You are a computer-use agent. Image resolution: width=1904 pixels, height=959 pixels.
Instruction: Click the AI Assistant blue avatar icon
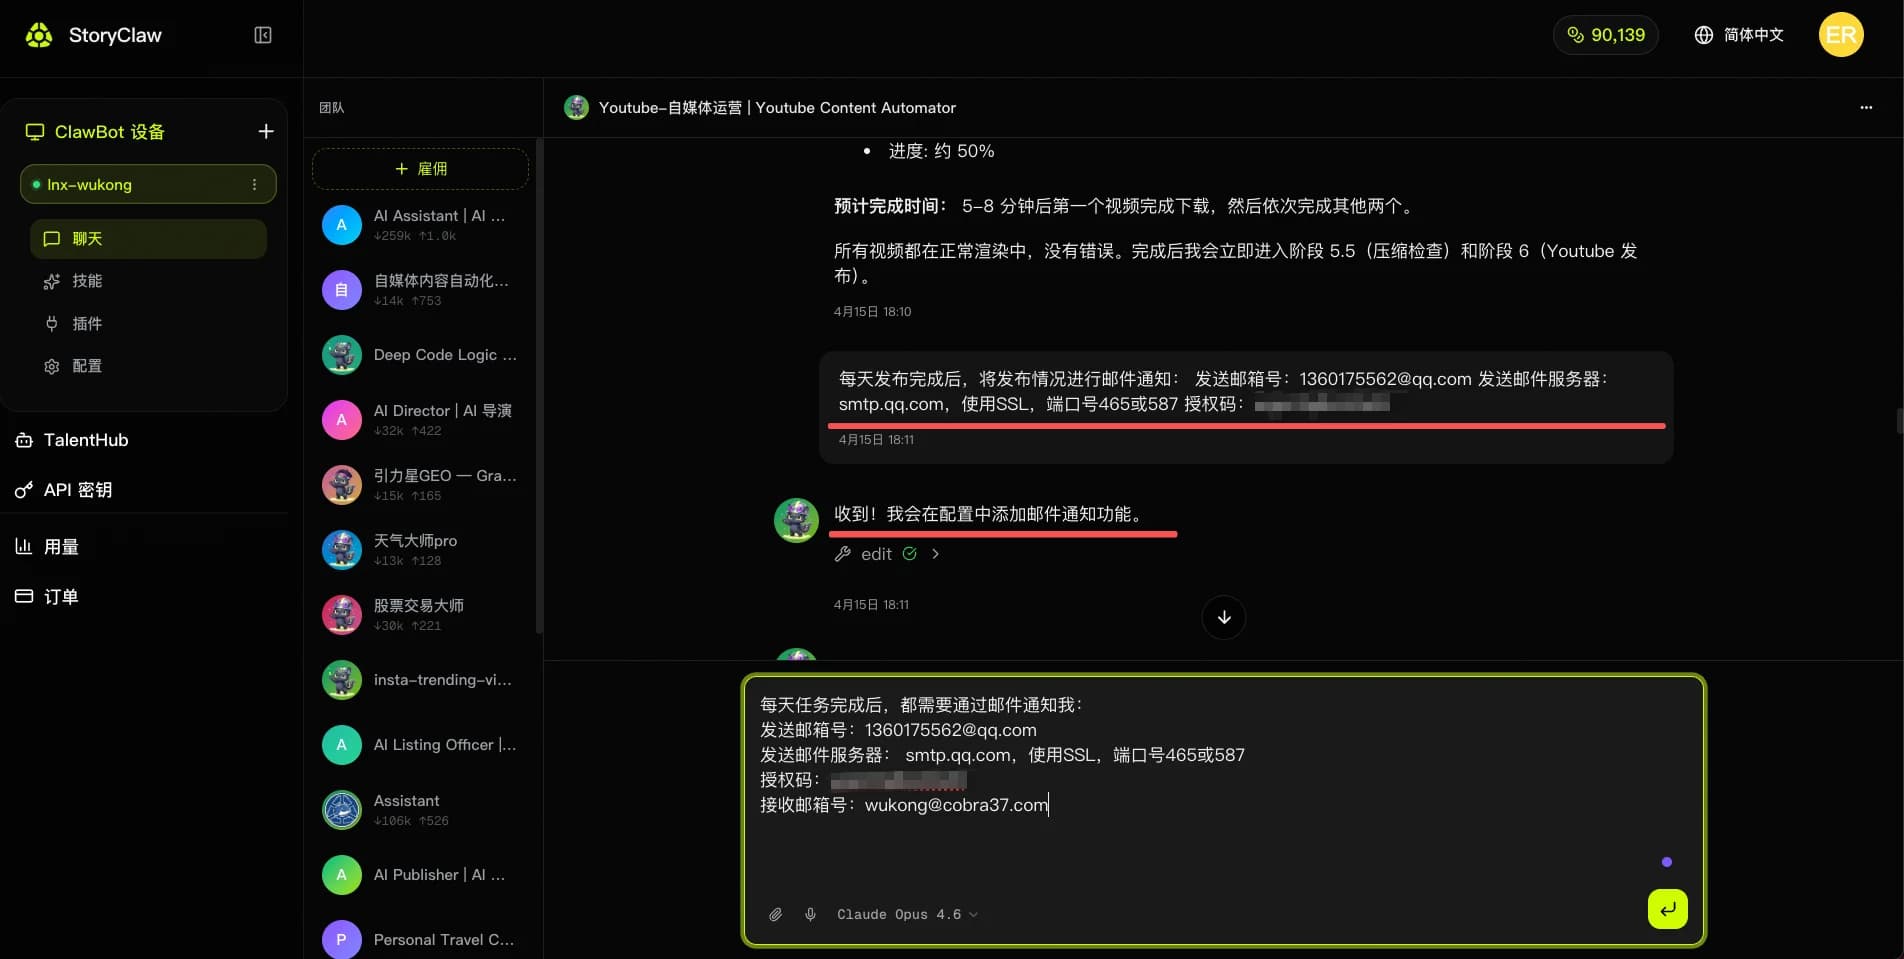(x=342, y=225)
